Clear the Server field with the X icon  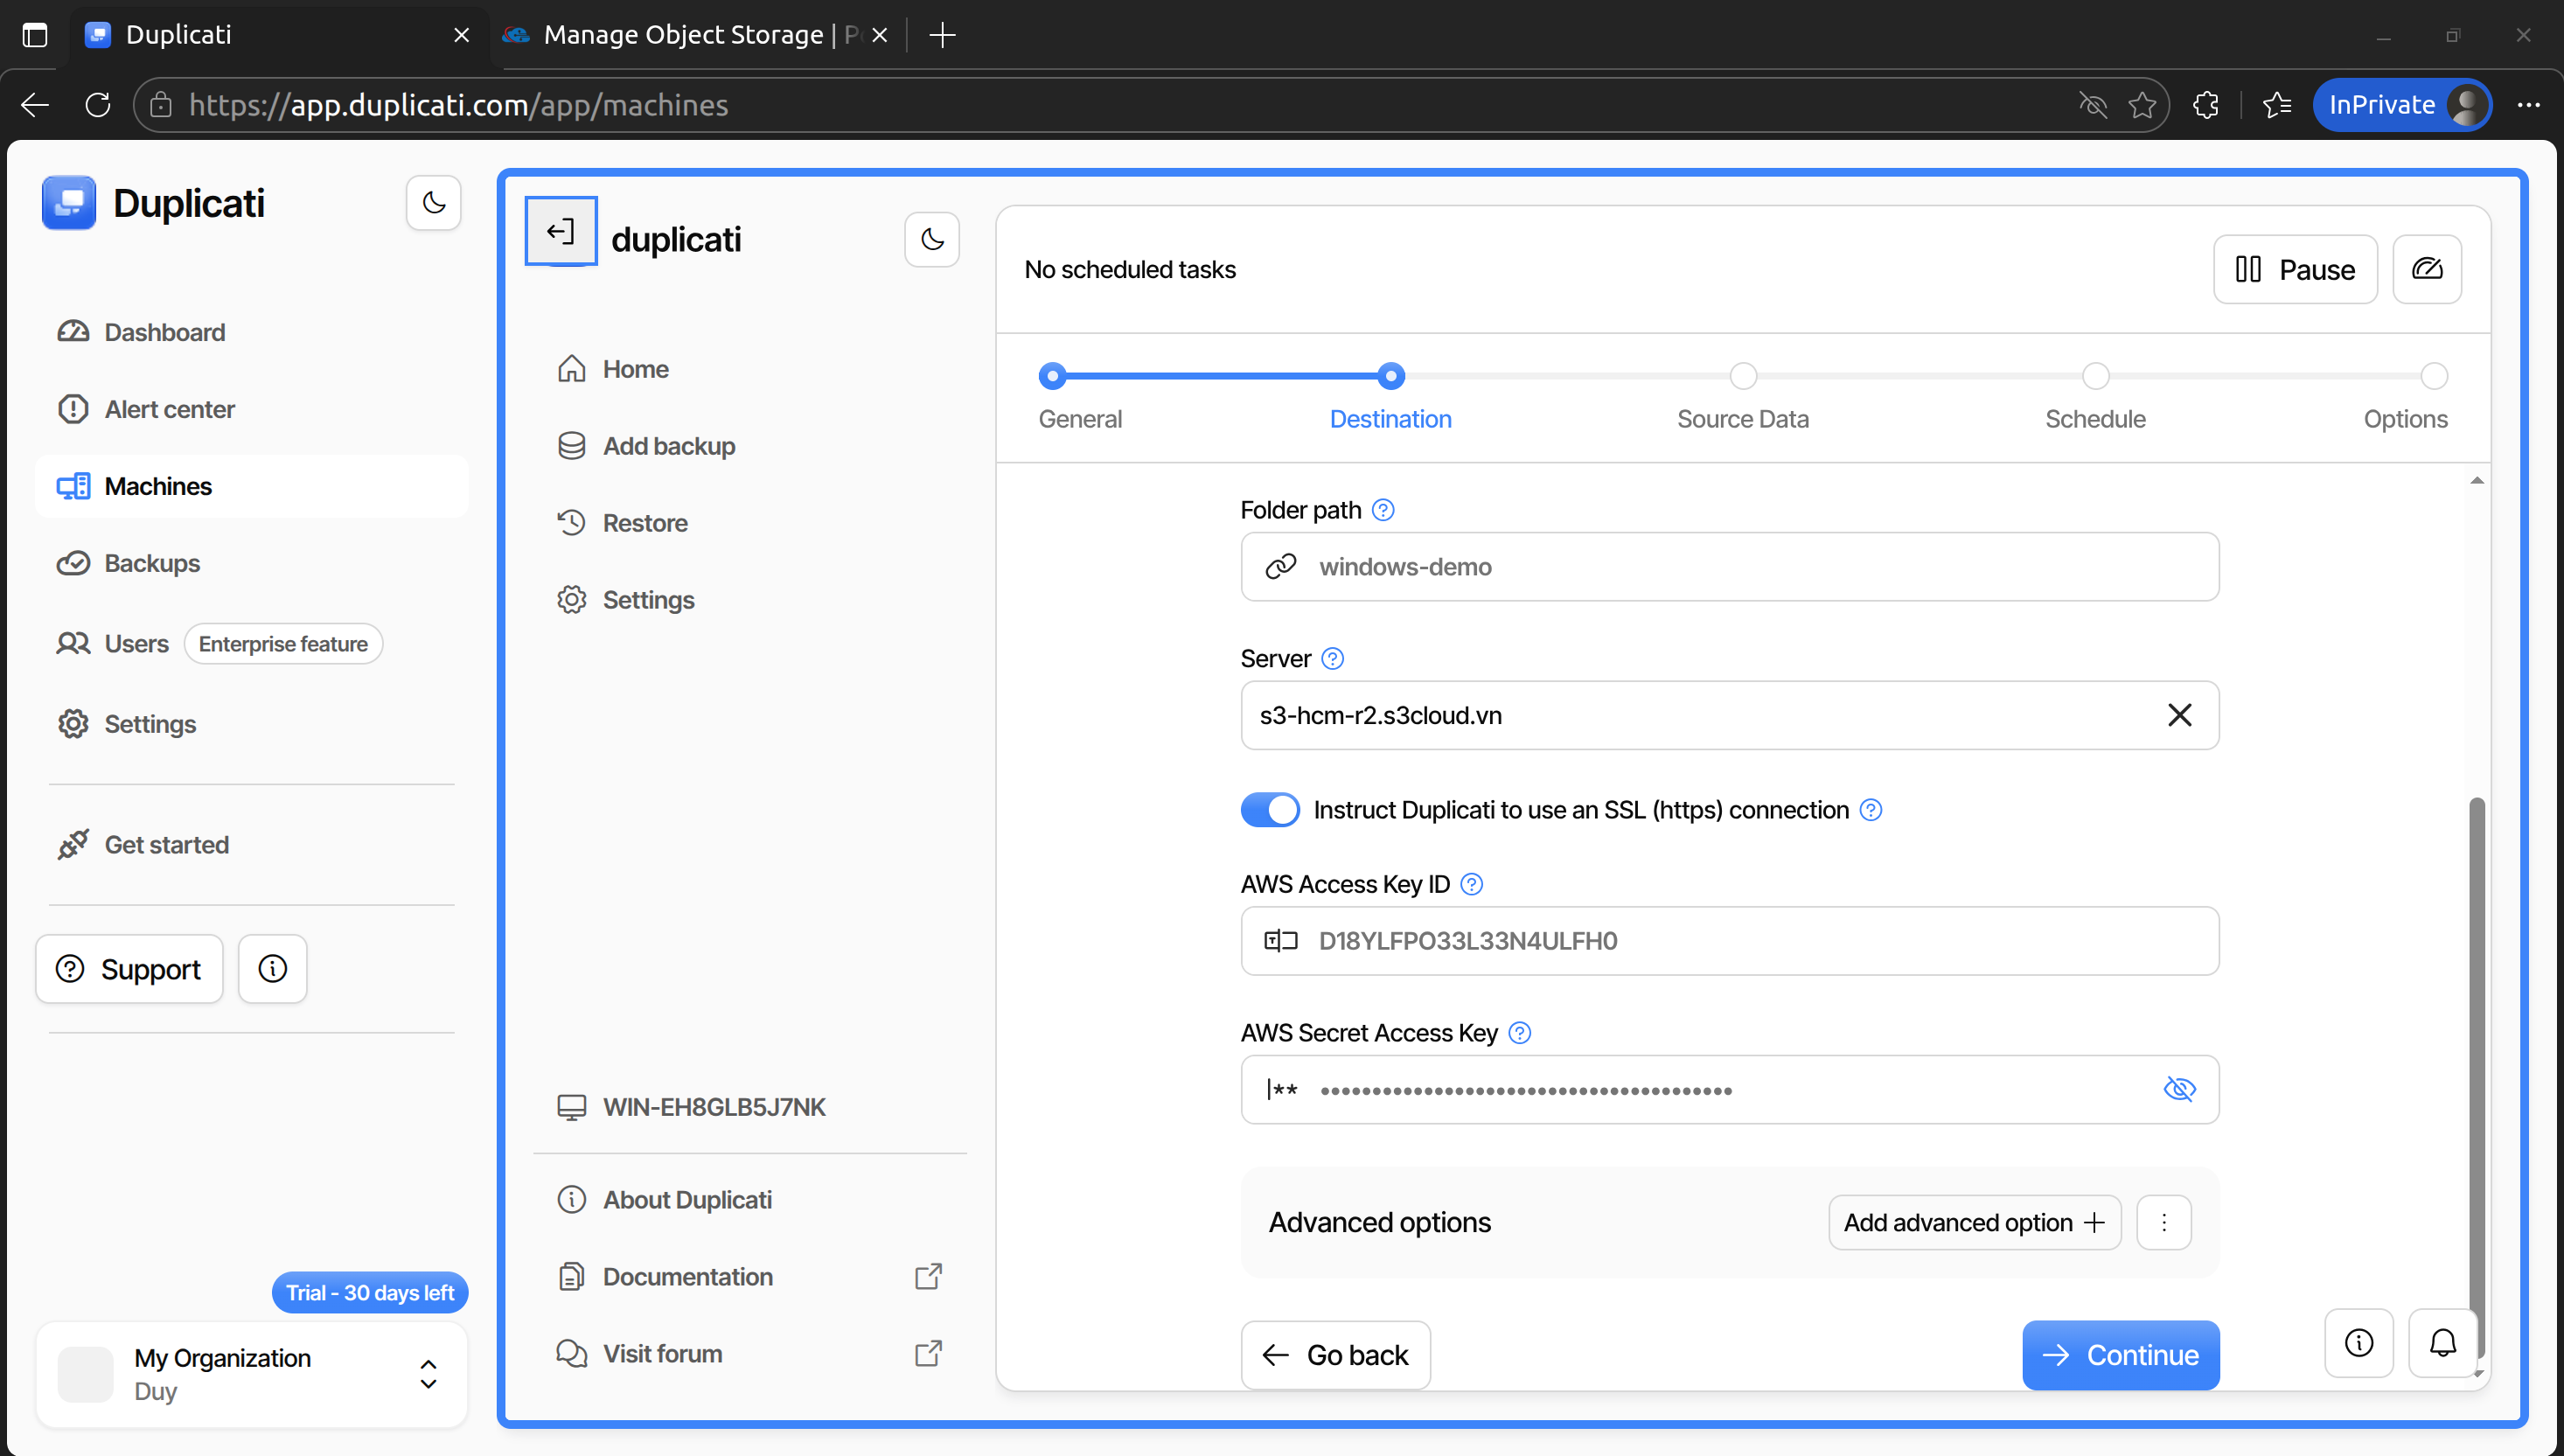2179,715
